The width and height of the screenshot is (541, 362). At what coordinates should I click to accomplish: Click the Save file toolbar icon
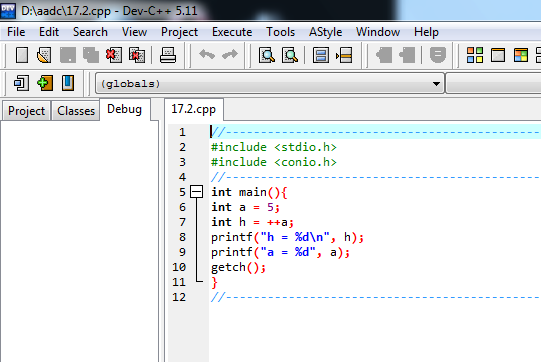click(68, 55)
